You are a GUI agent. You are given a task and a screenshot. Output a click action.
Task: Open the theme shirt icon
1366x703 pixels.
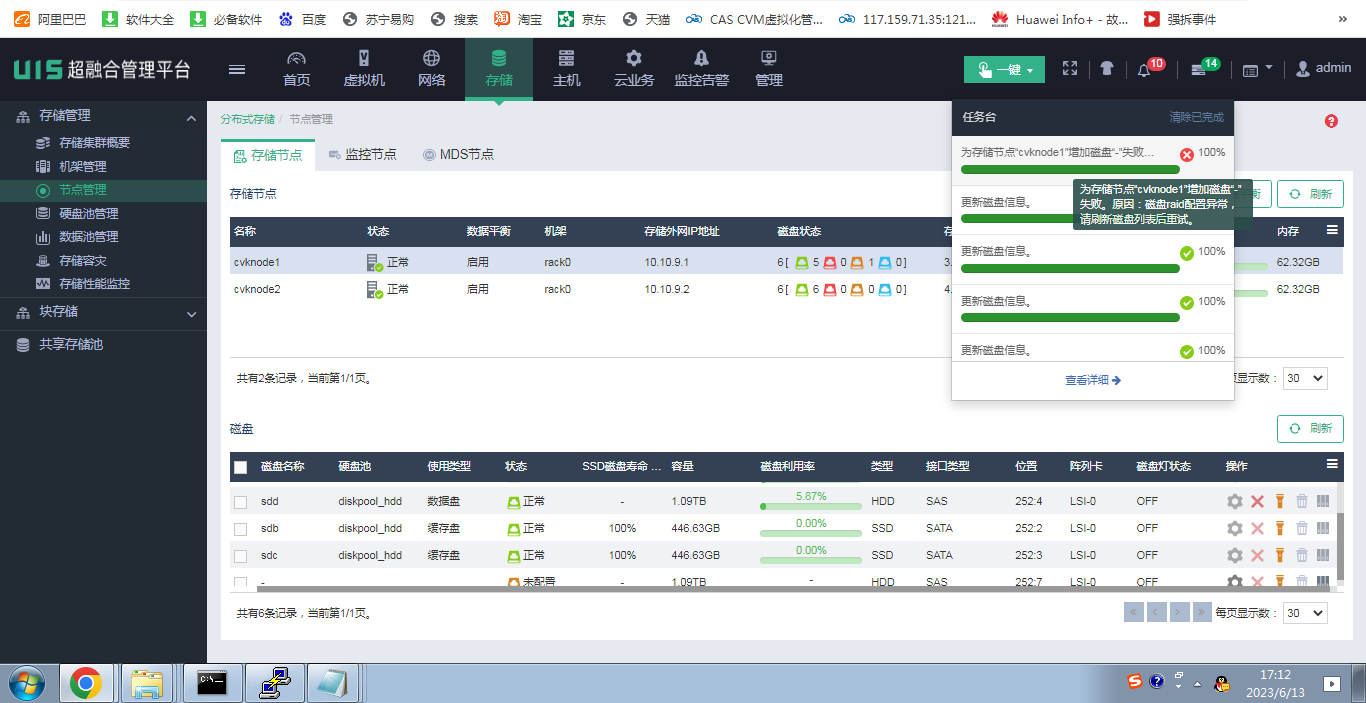point(1106,68)
